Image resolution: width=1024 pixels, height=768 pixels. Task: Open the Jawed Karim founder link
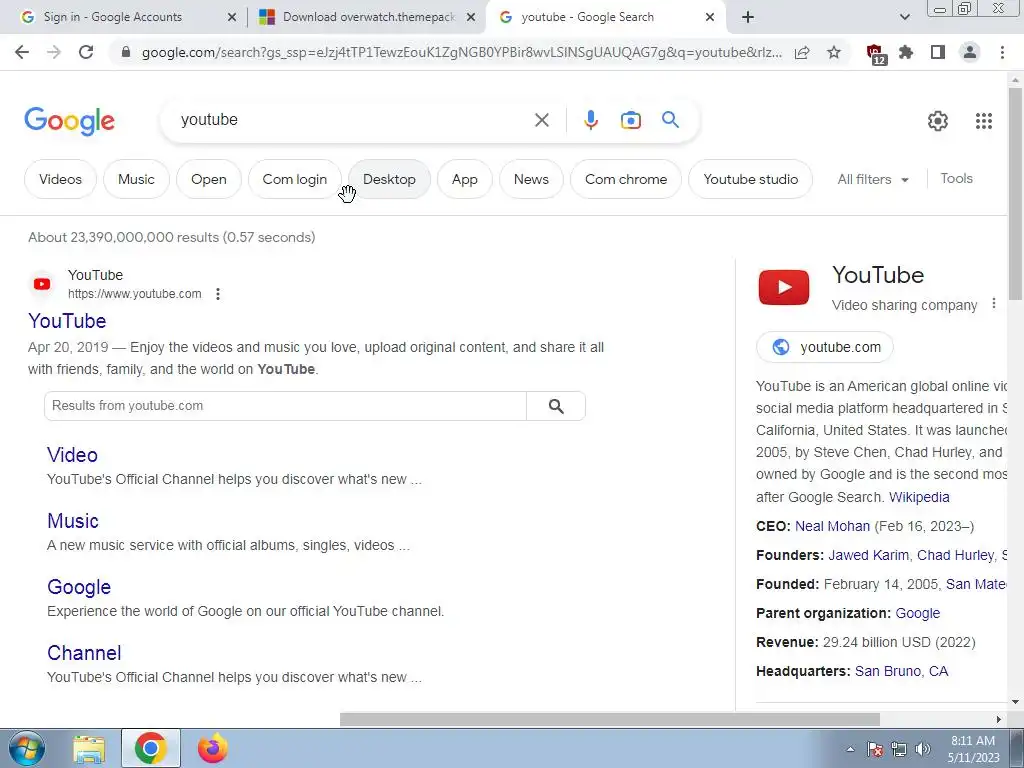(868, 555)
